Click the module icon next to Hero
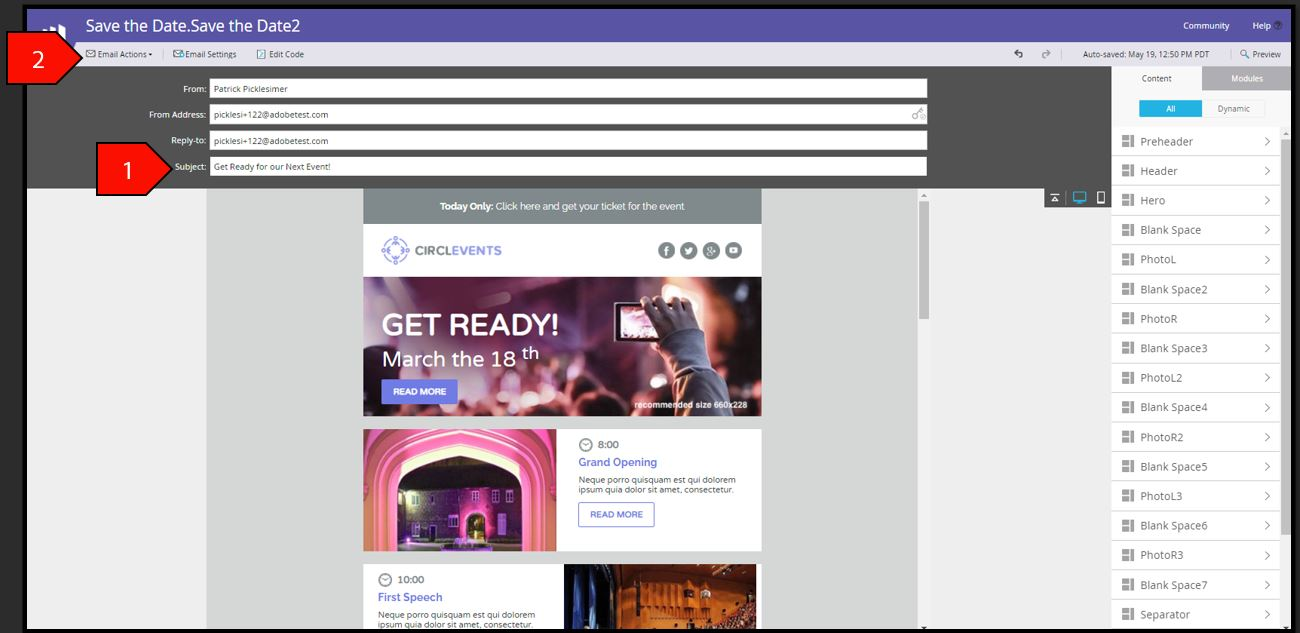The height and width of the screenshot is (633, 1300). [x=1128, y=201]
